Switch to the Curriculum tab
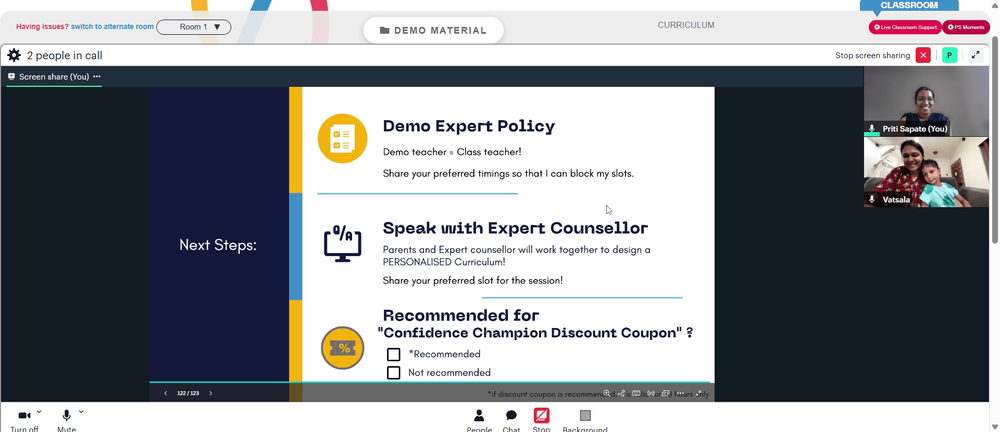The height and width of the screenshot is (432, 1000). pyautogui.click(x=686, y=26)
